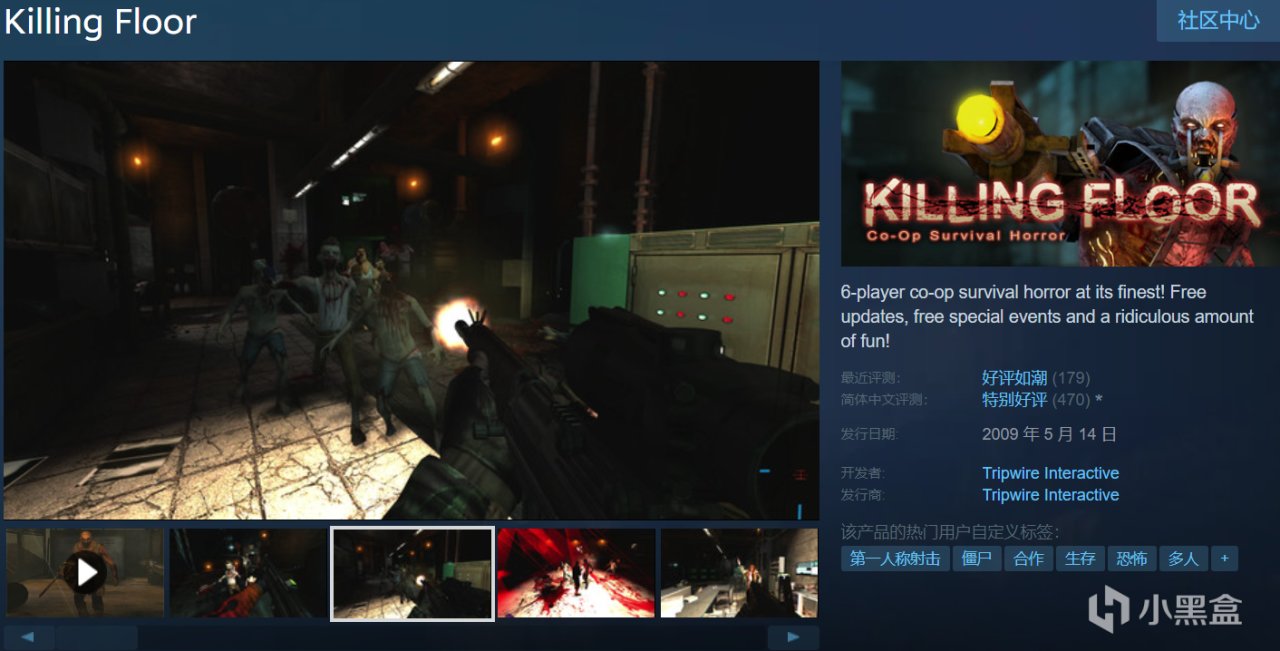Open the 好评如潮 recent reviews link
Viewport: 1280px width, 651px height.
[1014, 378]
